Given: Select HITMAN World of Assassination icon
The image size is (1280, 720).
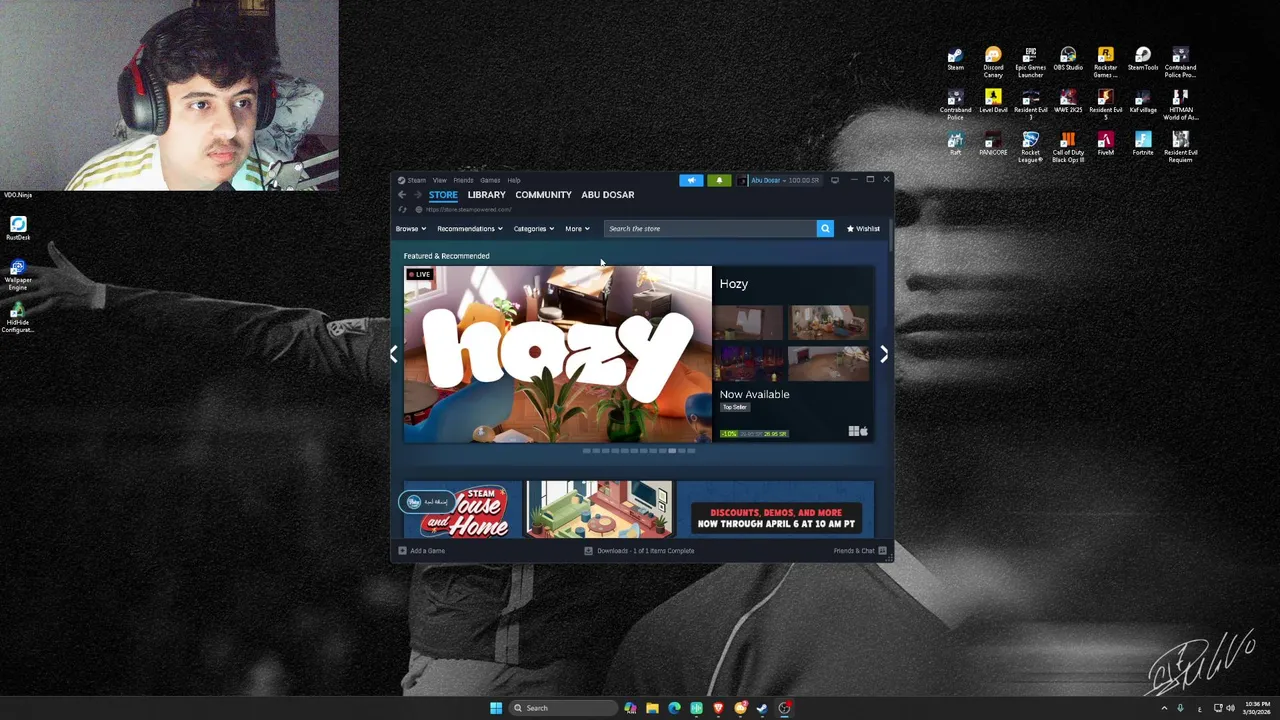Looking at the screenshot, I should click(x=1180, y=104).
